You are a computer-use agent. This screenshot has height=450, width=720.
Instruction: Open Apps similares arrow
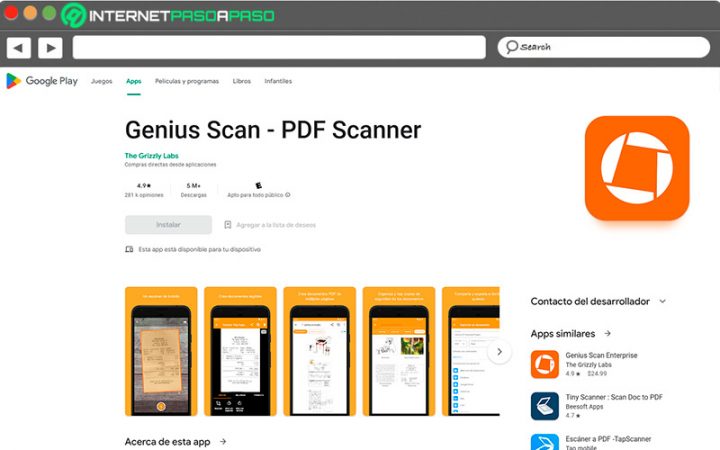[608, 333]
